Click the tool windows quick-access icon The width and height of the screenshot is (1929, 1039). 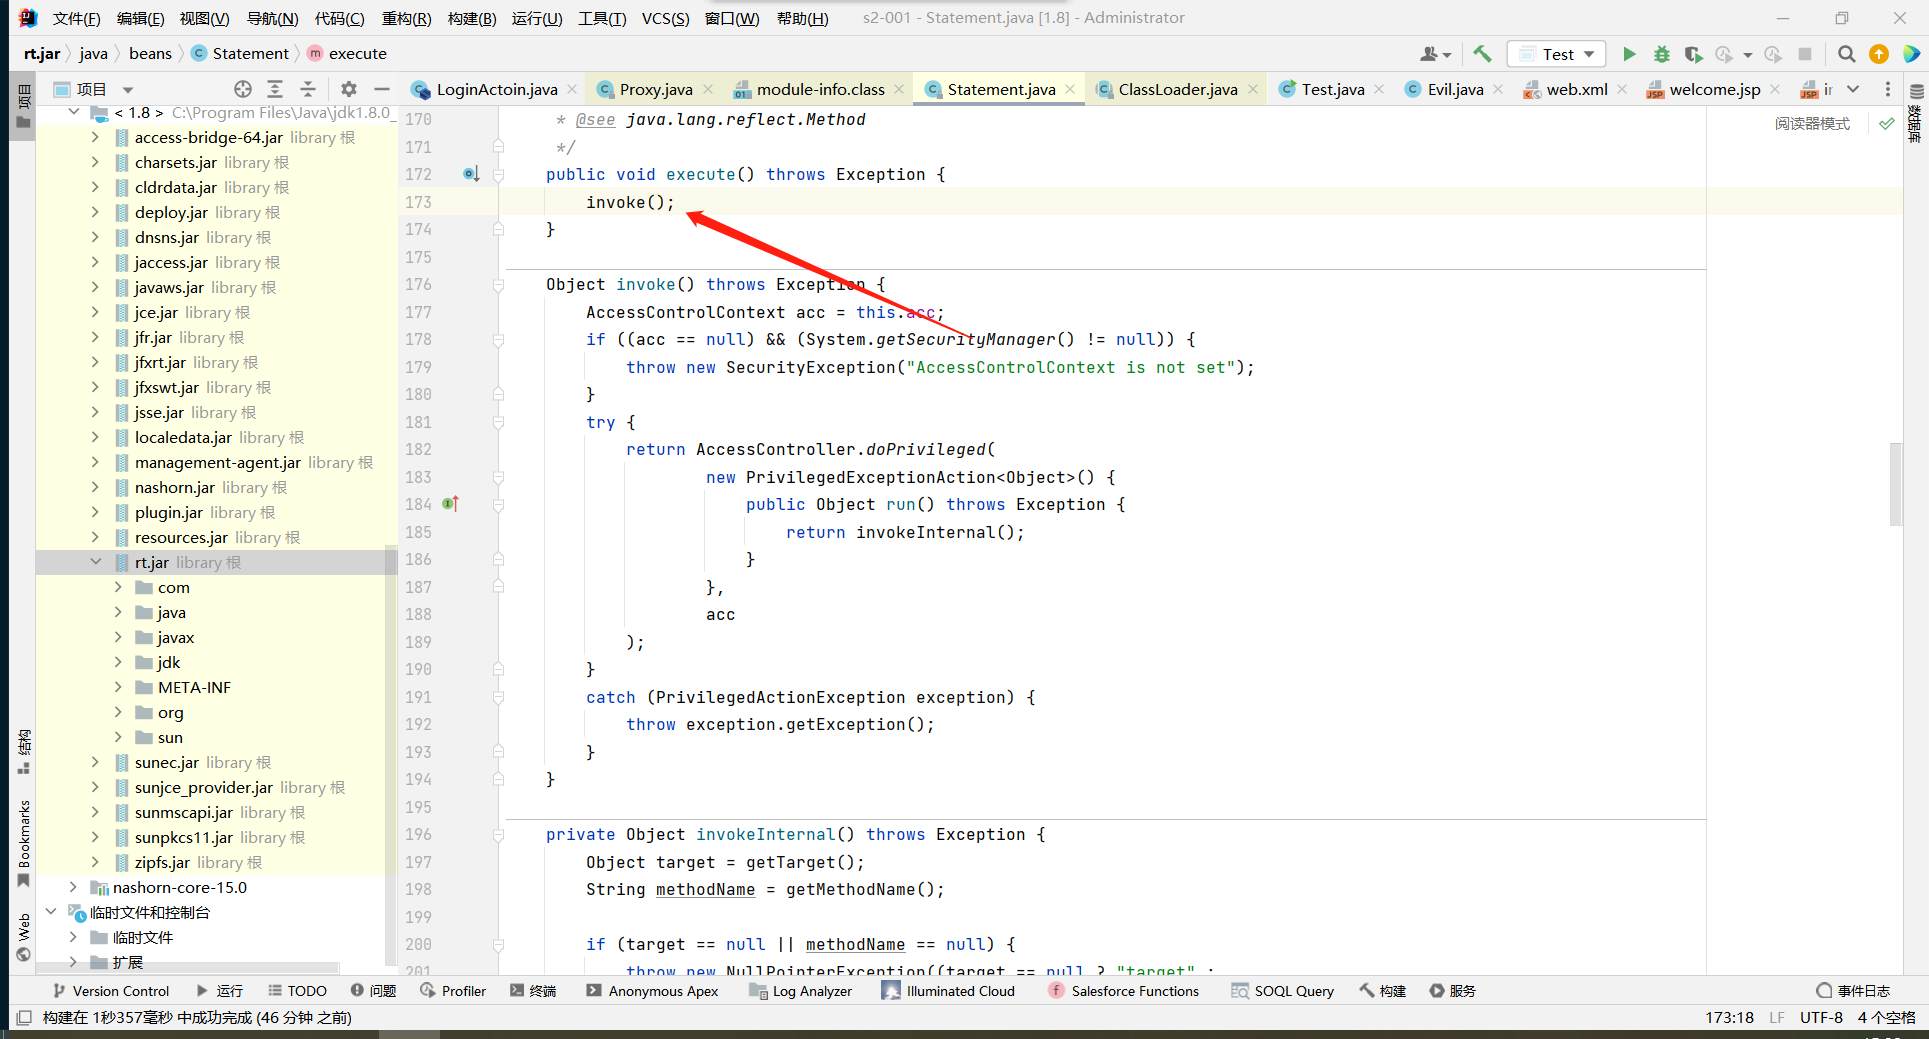click(24, 1018)
